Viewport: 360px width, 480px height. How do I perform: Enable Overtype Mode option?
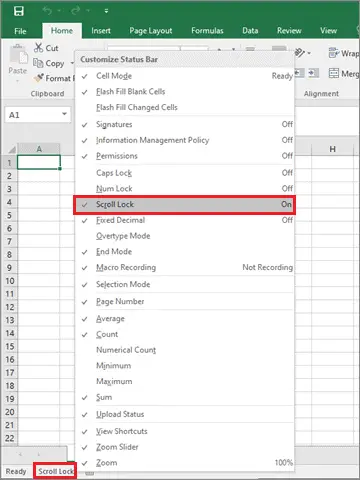pyautogui.click(x=185, y=236)
